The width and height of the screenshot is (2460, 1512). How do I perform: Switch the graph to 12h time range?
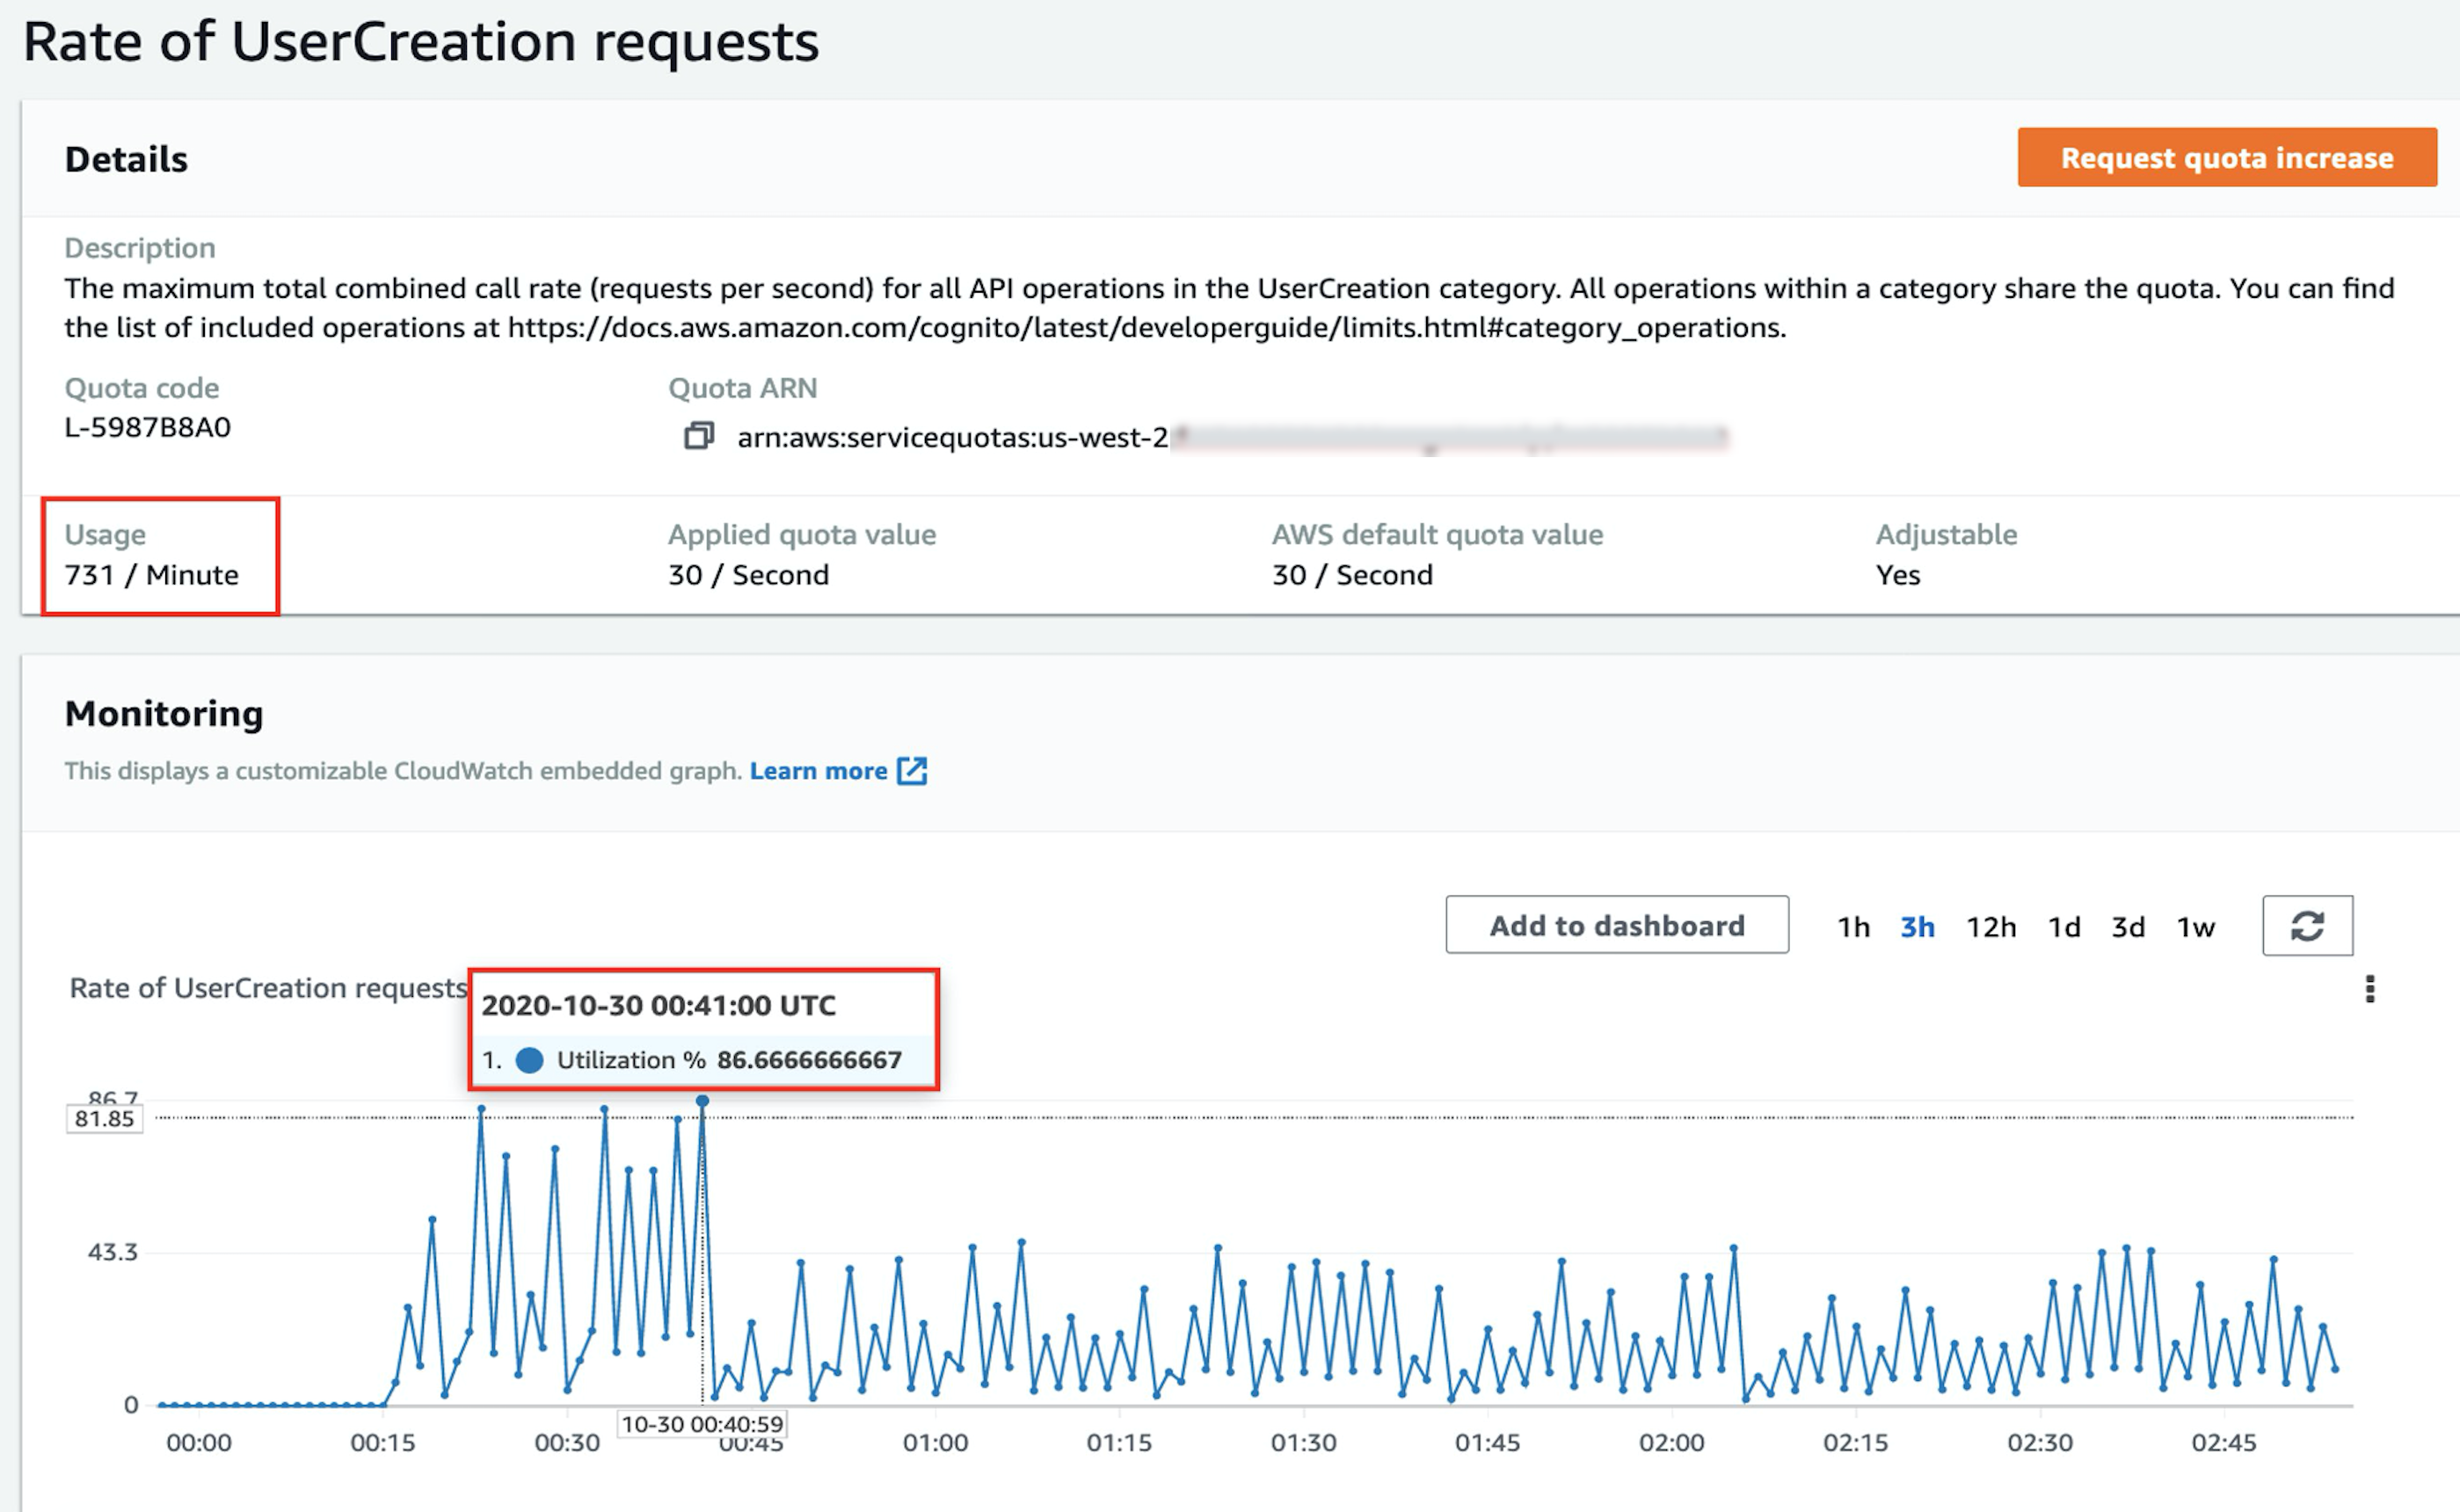(1991, 927)
